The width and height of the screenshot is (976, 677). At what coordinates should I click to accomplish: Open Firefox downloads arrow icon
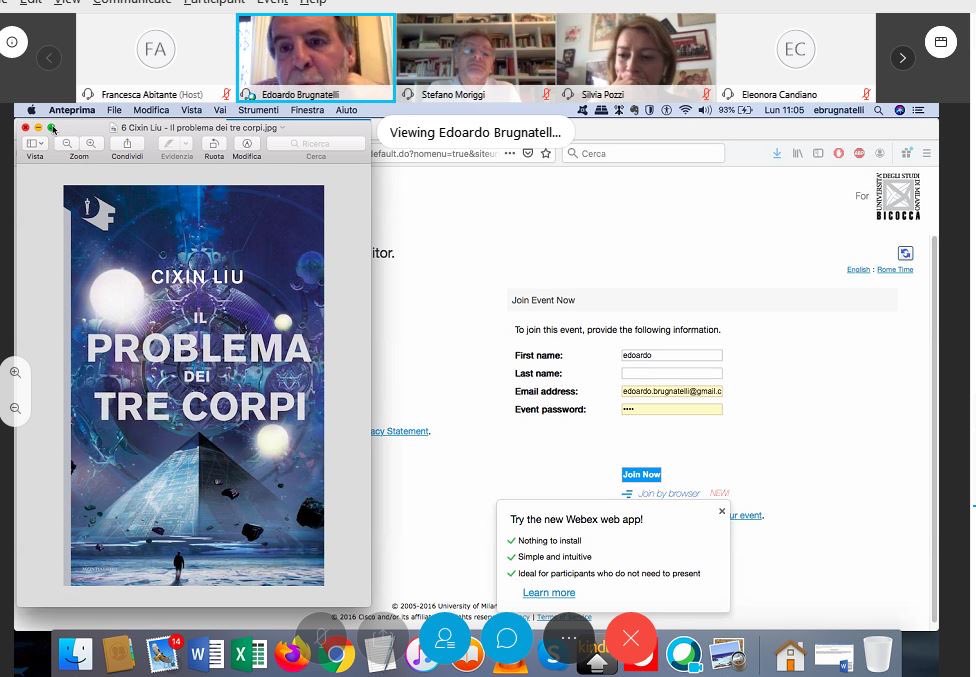777,153
